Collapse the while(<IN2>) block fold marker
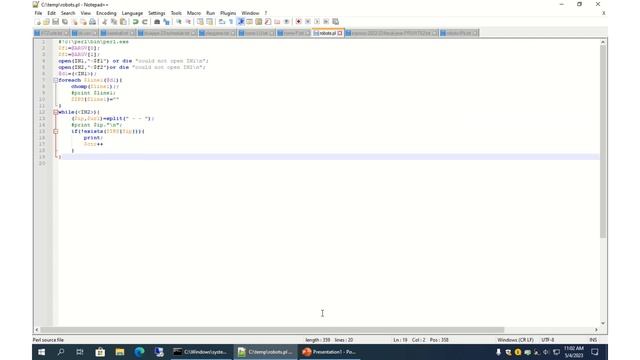Image resolution: width=640 pixels, height=360 pixels. point(56,112)
